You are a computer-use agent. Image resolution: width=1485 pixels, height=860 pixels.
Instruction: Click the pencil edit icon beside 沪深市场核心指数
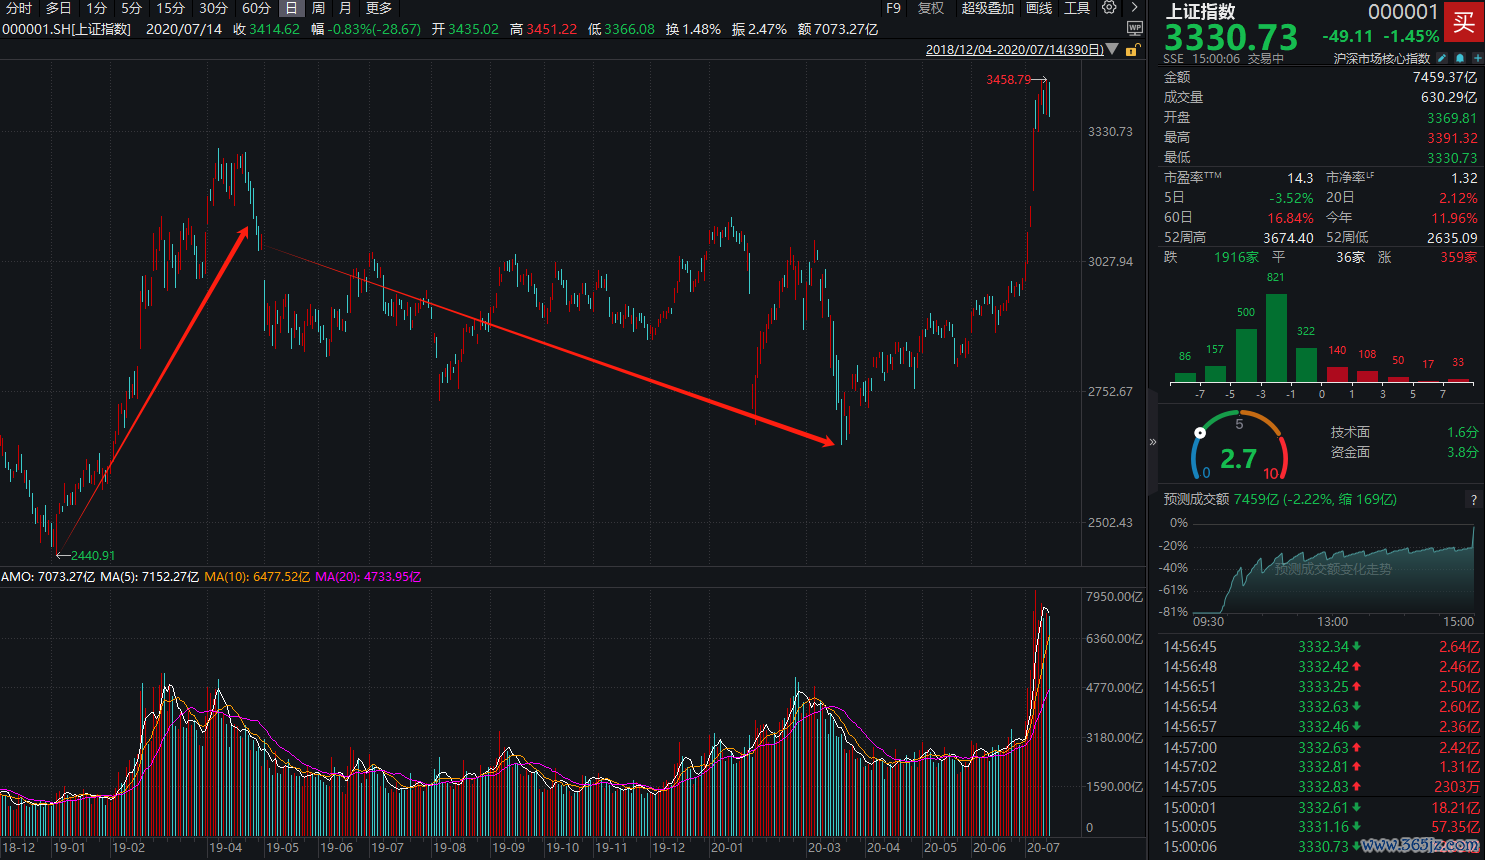click(1441, 58)
